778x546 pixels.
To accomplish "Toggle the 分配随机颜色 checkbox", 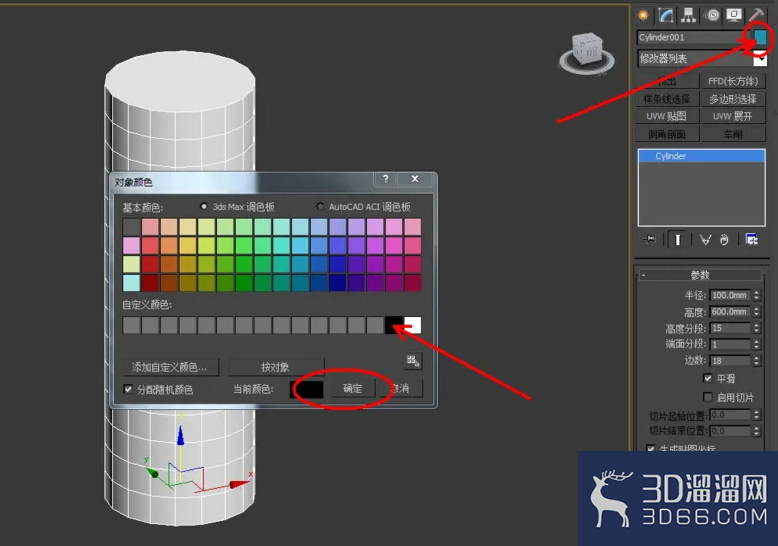I will pyautogui.click(x=128, y=389).
